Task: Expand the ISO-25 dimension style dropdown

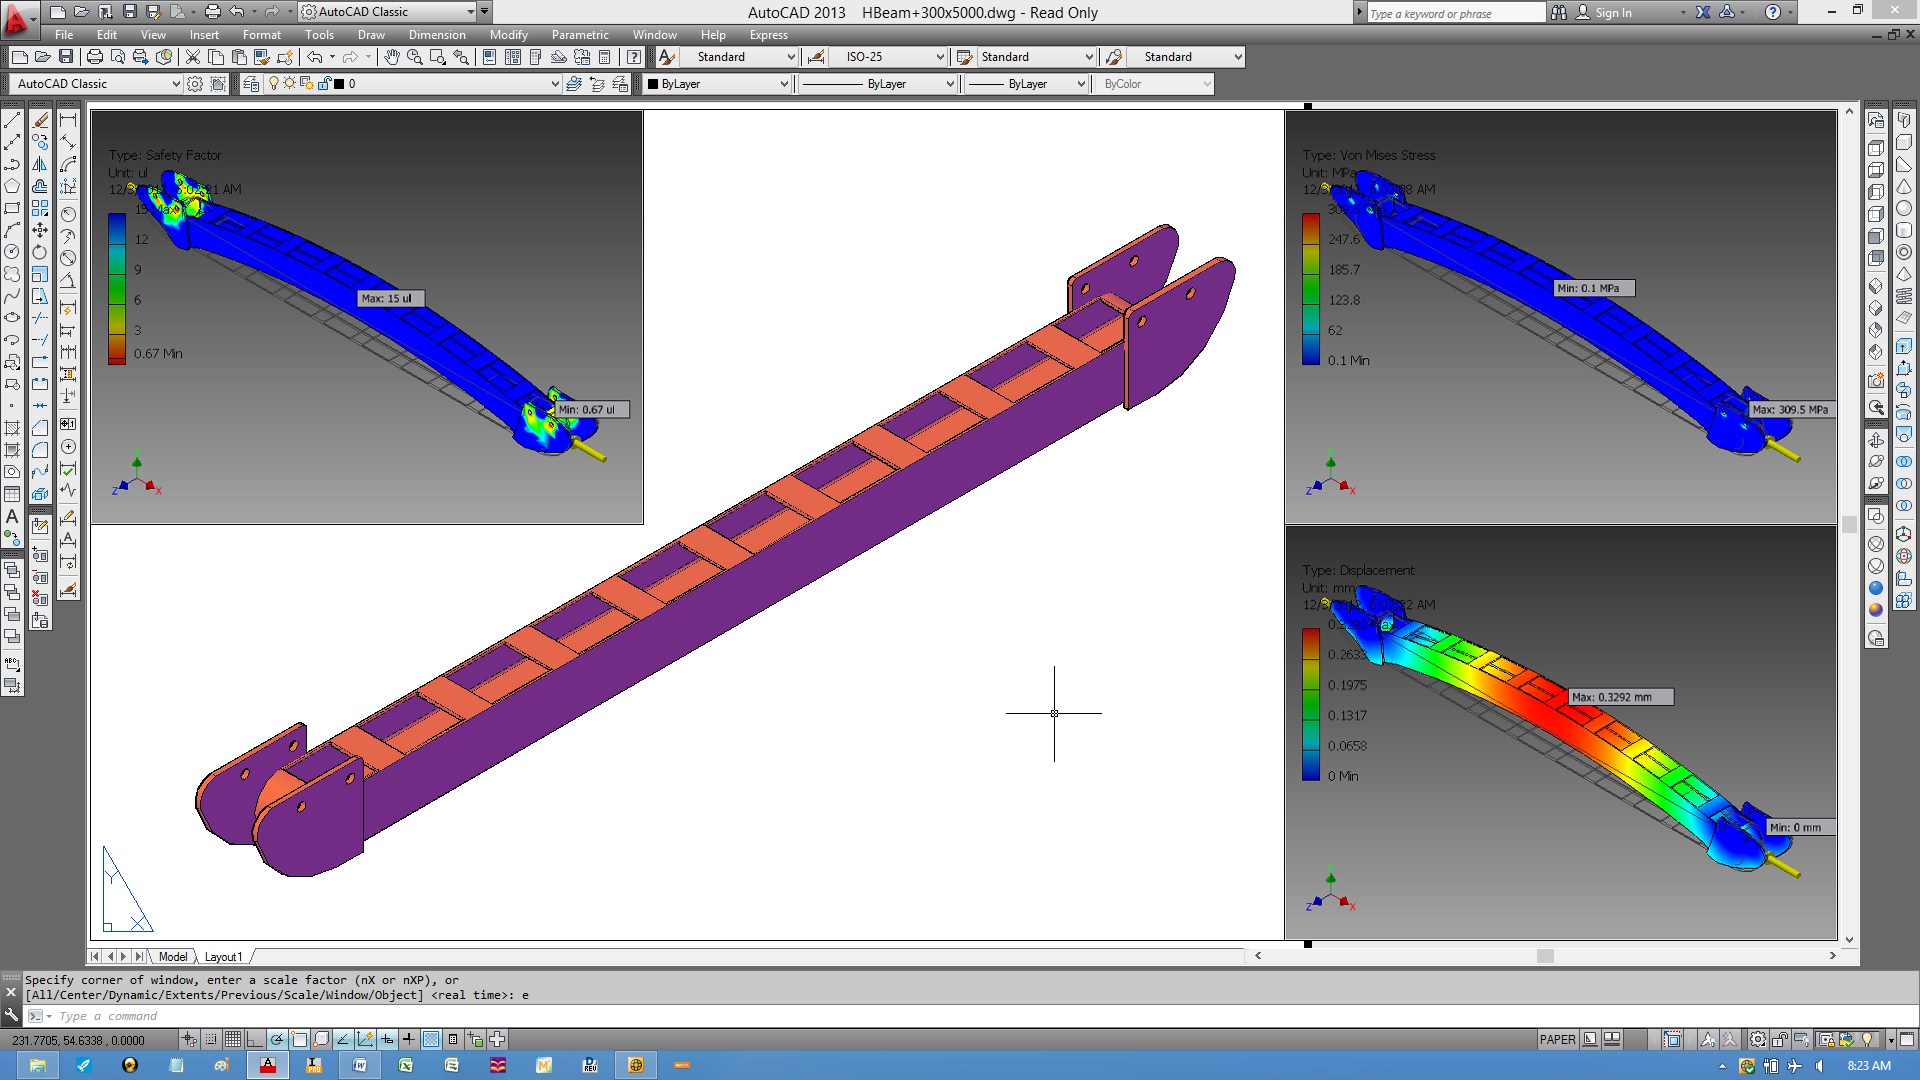Action: click(939, 57)
